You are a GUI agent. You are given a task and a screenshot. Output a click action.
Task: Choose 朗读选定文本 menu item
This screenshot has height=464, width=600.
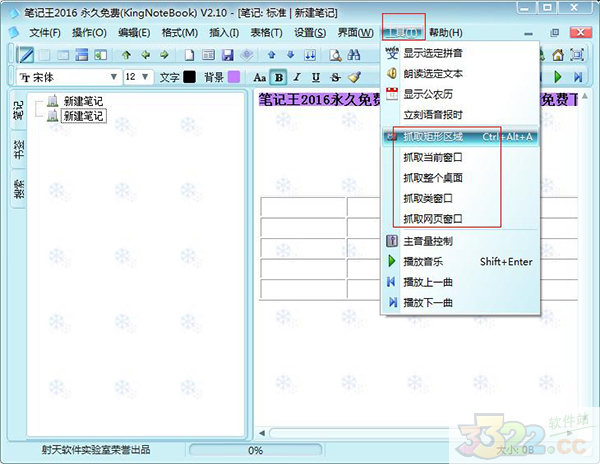[x=461, y=73]
